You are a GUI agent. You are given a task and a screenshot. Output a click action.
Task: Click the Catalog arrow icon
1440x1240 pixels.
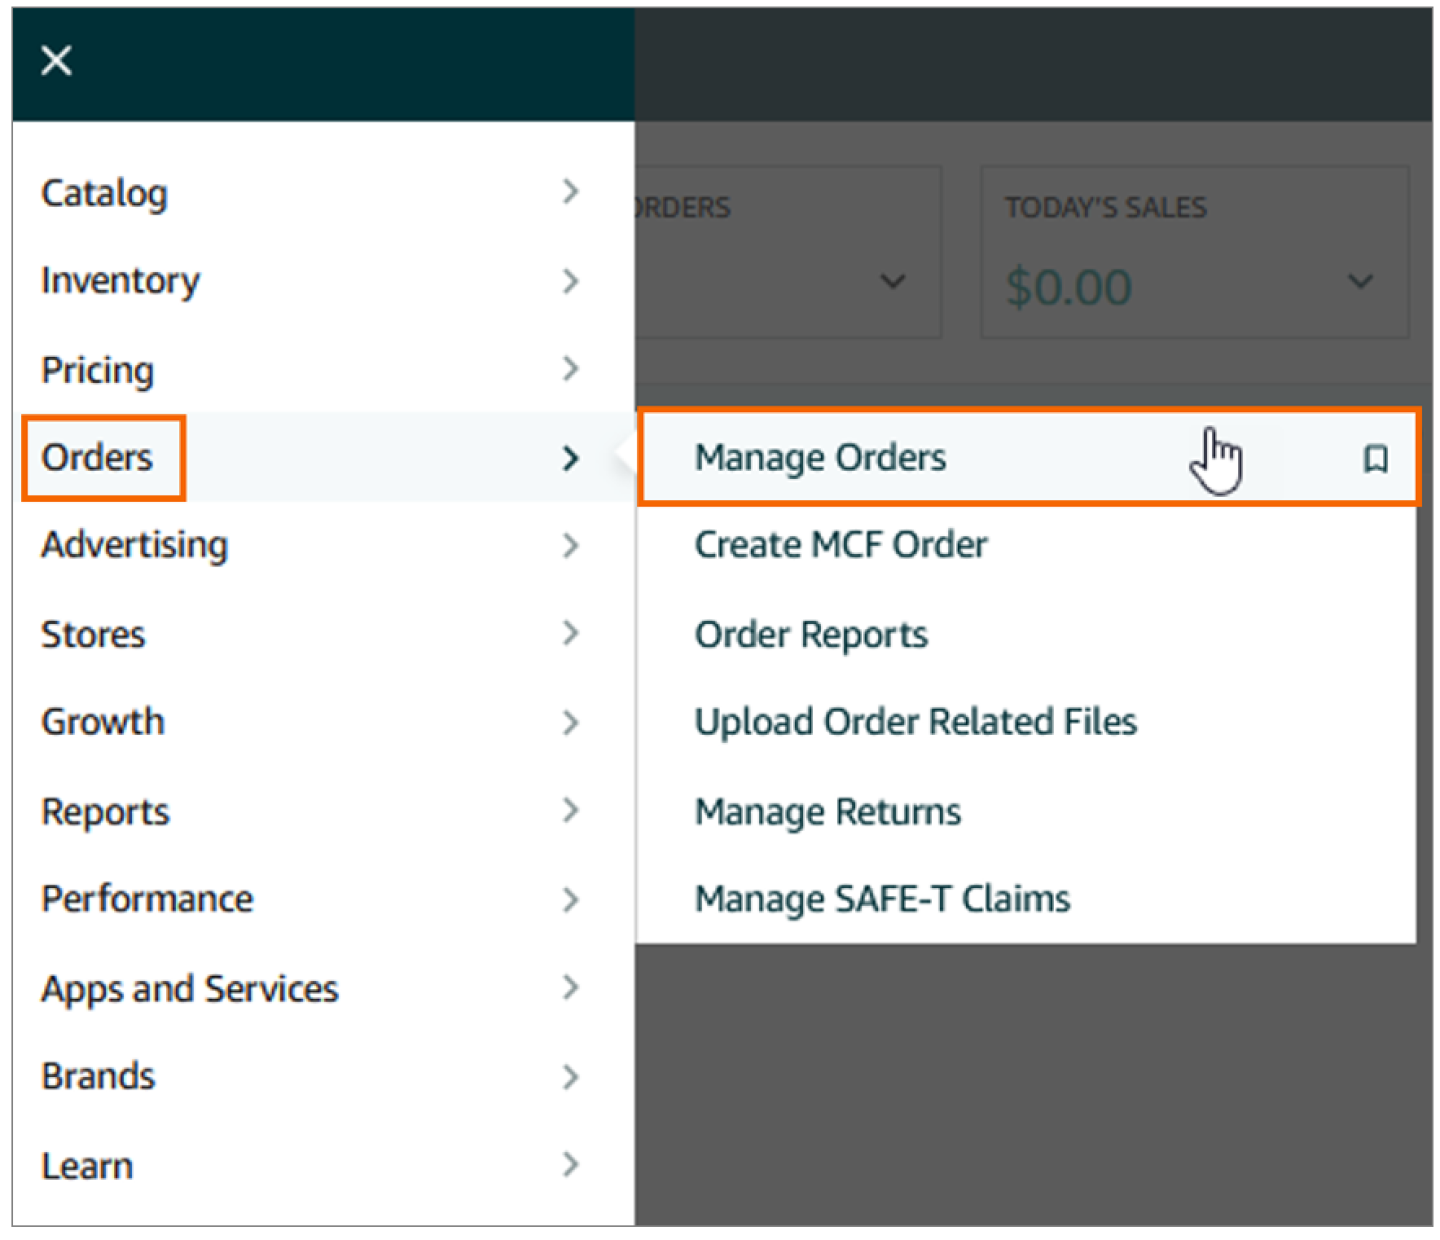click(570, 191)
